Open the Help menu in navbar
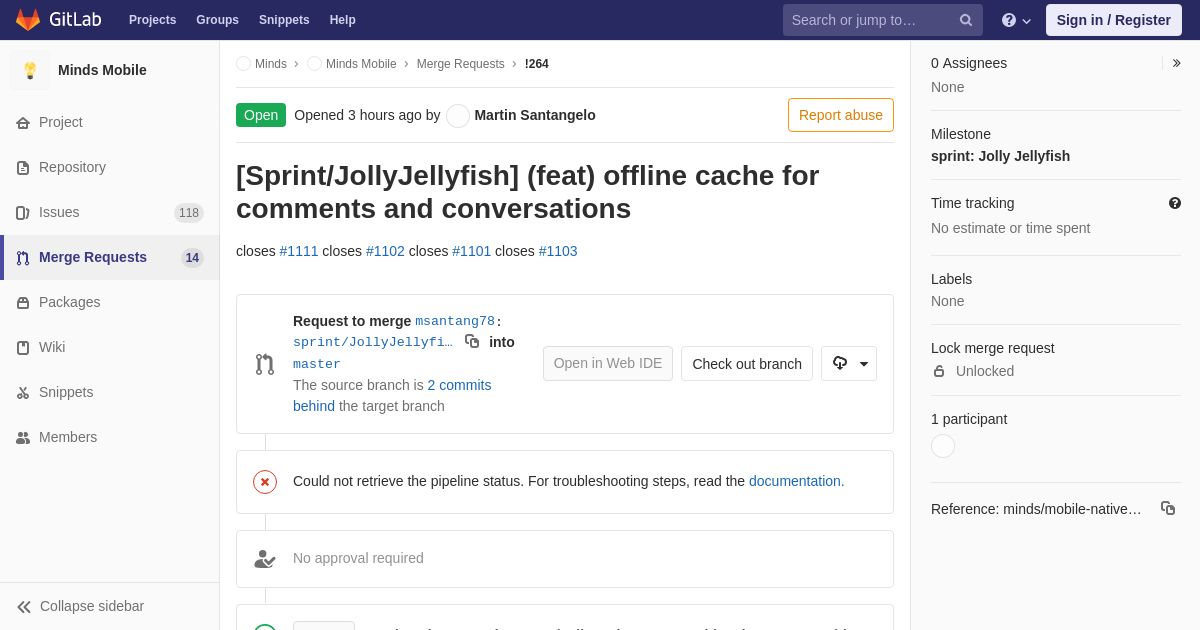 click(x=343, y=20)
